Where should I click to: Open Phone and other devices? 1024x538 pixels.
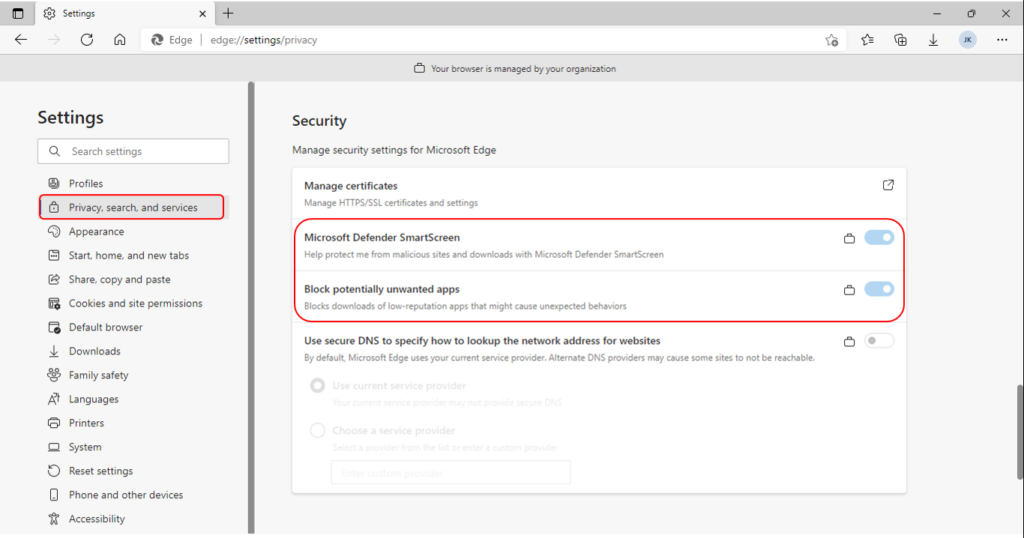pyautogui.click(x=131, y=495)
